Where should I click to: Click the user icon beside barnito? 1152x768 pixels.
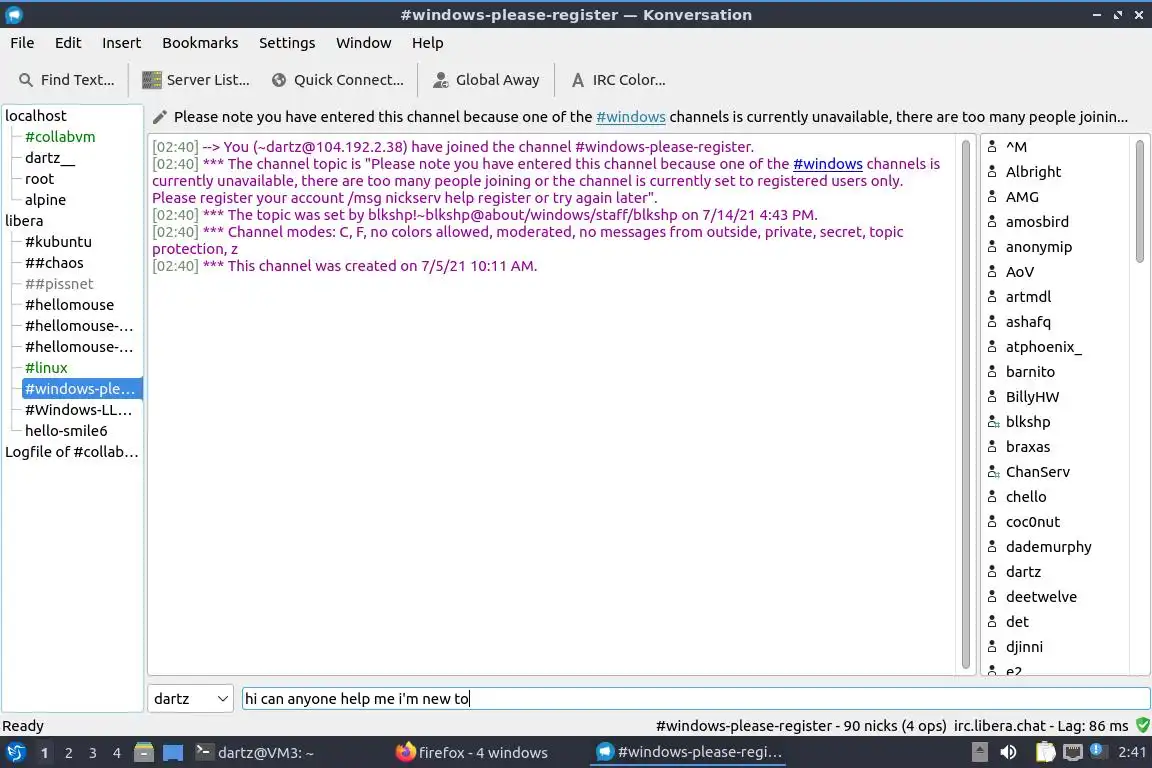[993, 372]
